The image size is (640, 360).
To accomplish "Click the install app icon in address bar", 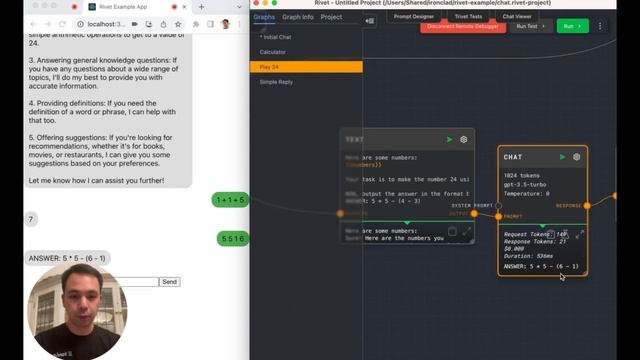I will [149, 24].
